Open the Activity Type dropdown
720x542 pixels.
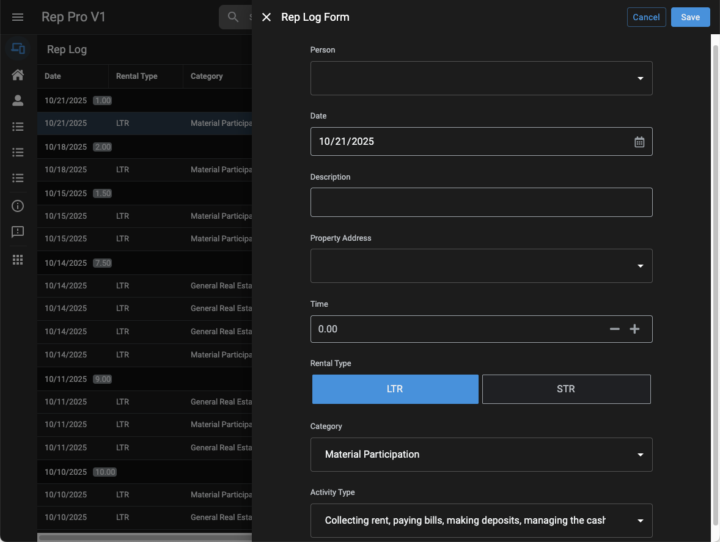481,520
